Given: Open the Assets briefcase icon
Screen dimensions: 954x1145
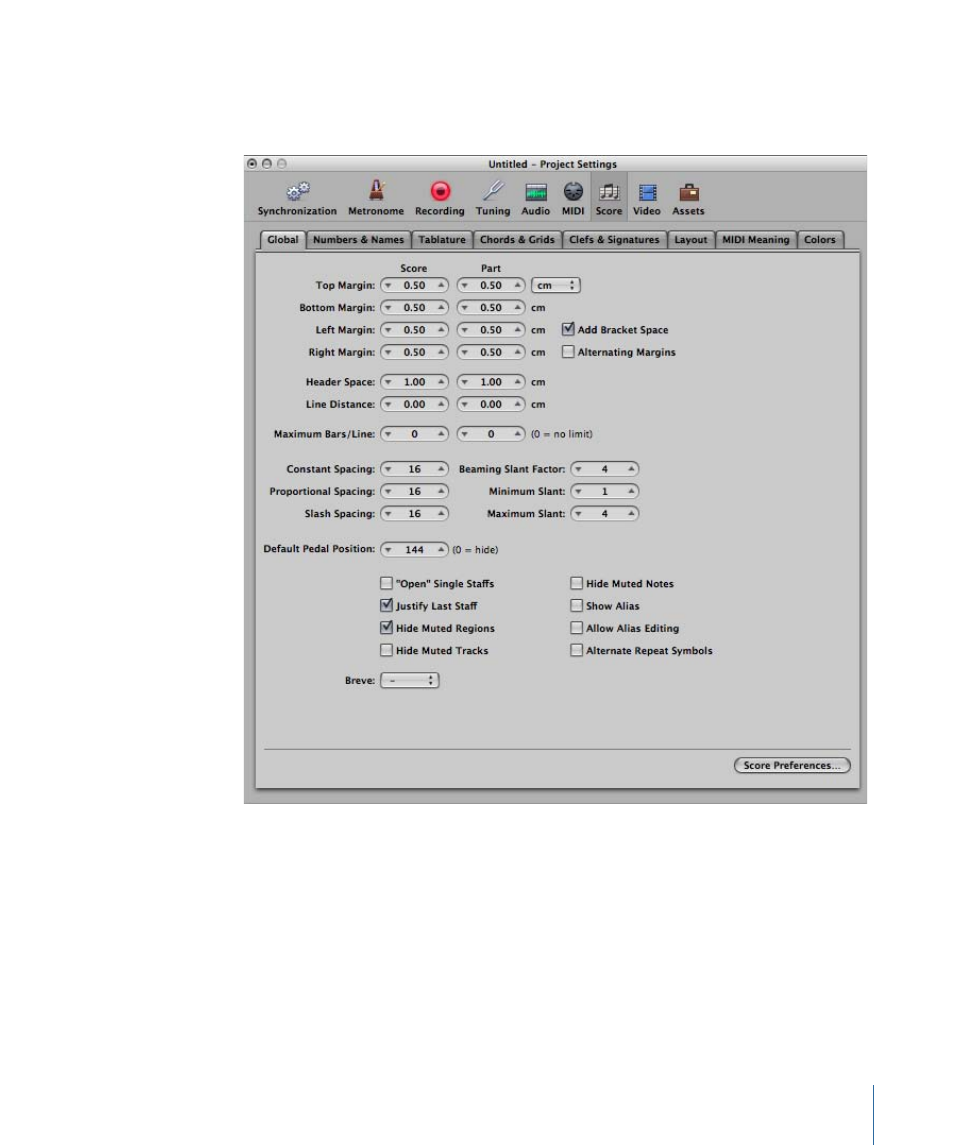Looking at the screenshot, I should (x=689, y=199).
